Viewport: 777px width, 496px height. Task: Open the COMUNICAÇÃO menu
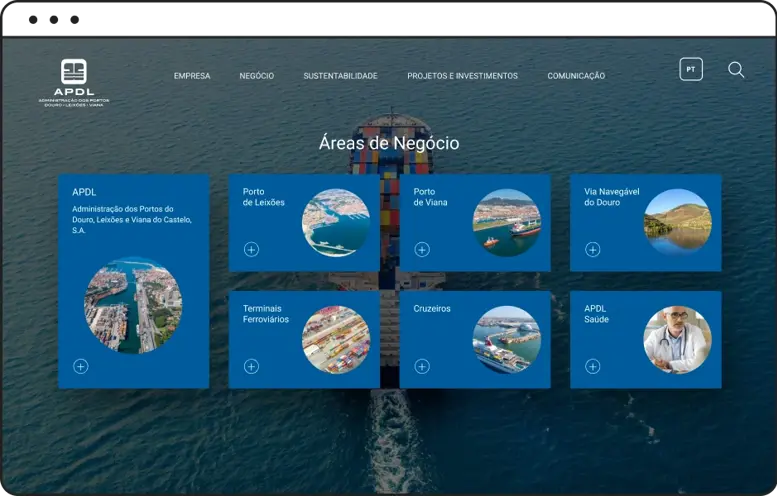click(x=576, y=76)
